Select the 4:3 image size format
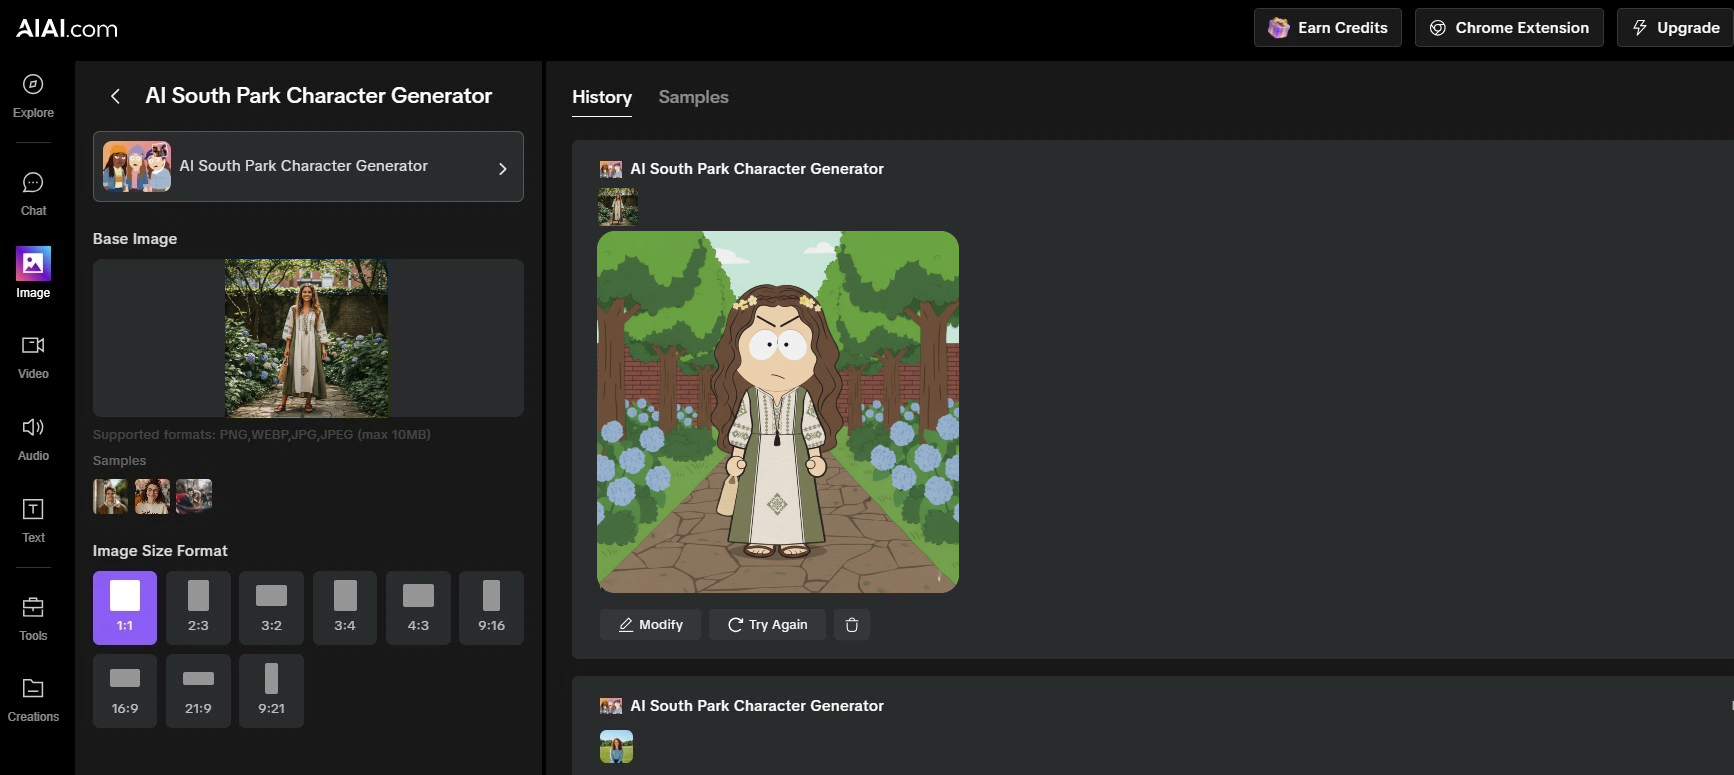Screen dimensions: 1734x775 tap(418, 608)
